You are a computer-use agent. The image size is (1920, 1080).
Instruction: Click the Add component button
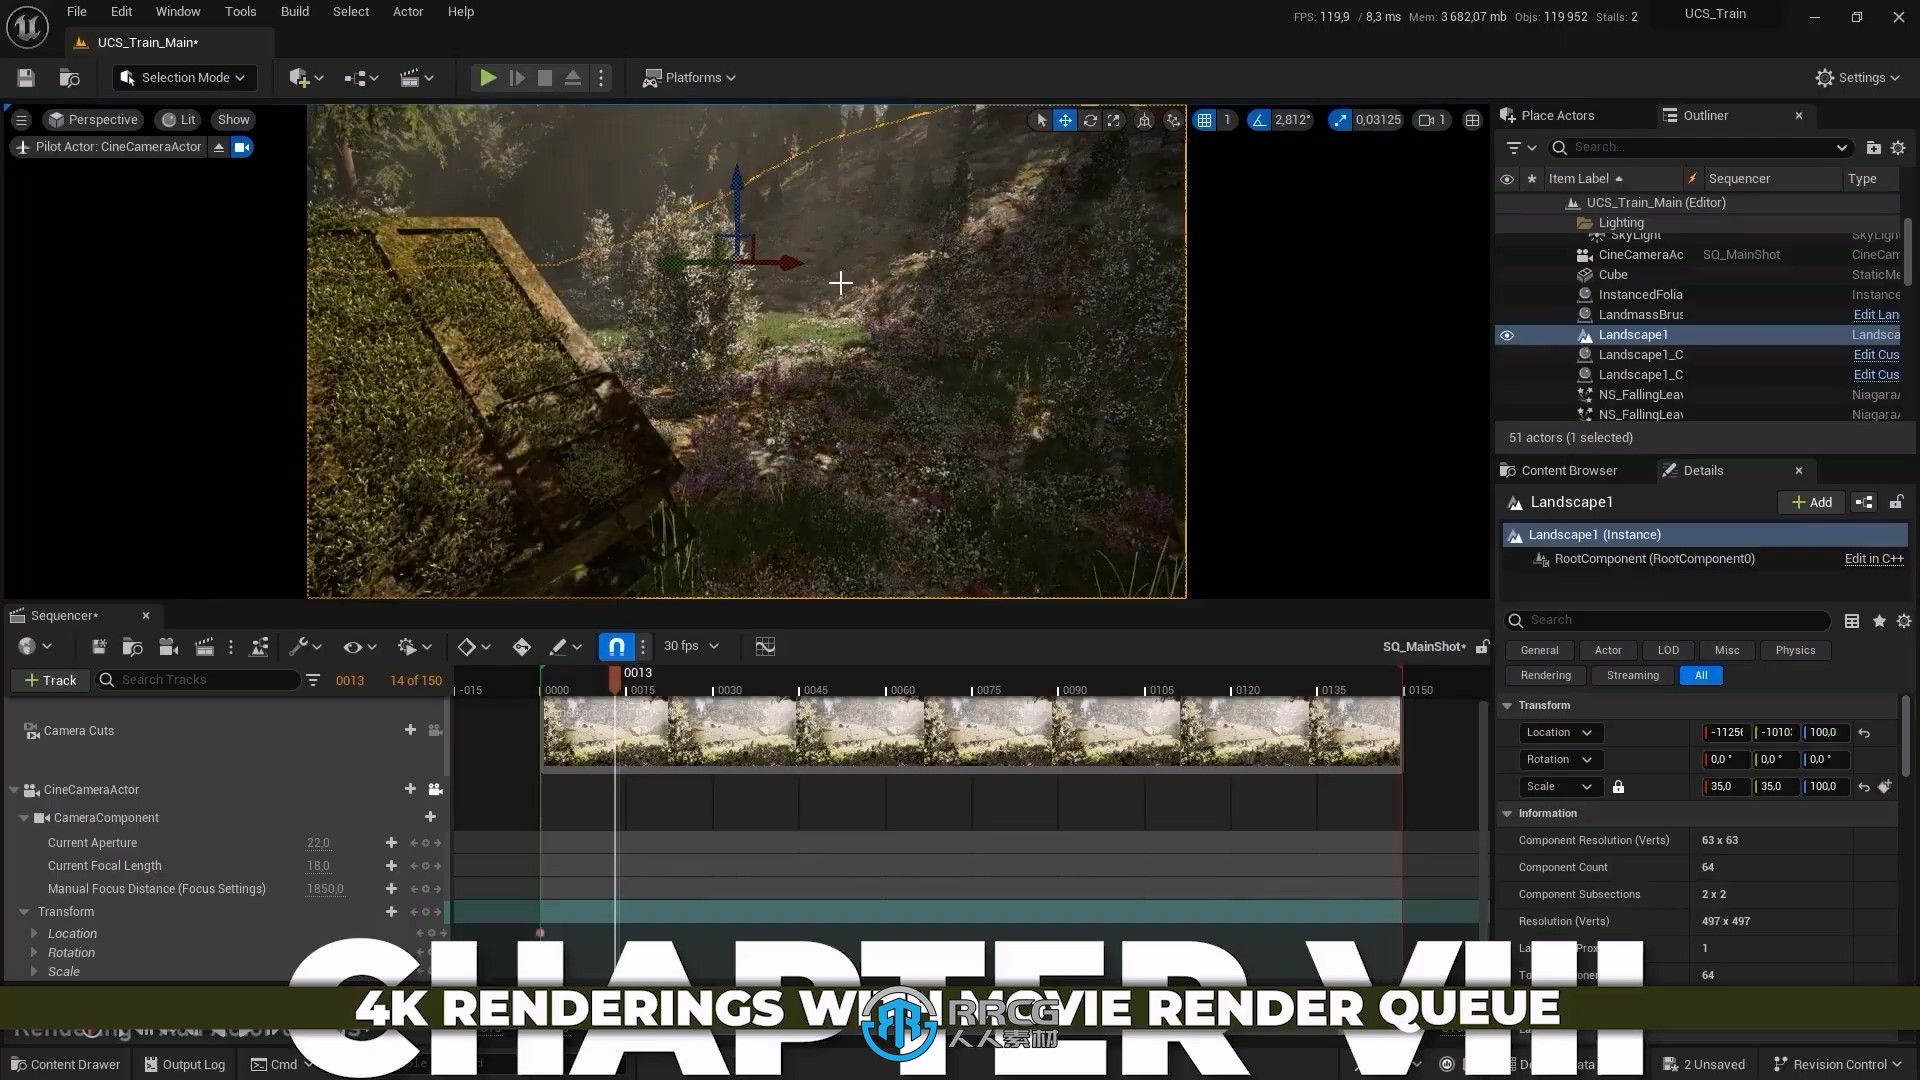click(x=1812, y=502)
